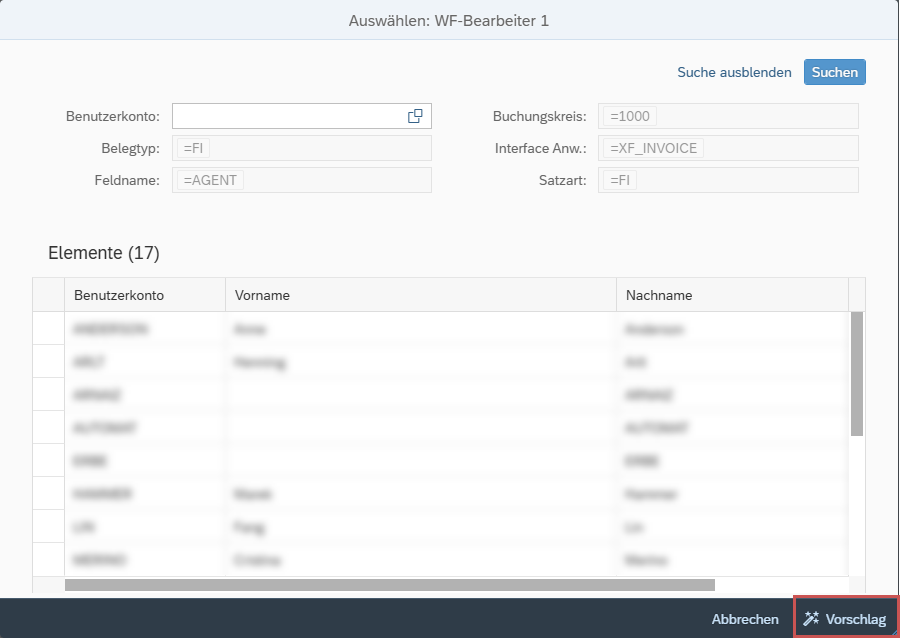
Task: Select row checkbox for HAMMER
Action: (48, 494)
